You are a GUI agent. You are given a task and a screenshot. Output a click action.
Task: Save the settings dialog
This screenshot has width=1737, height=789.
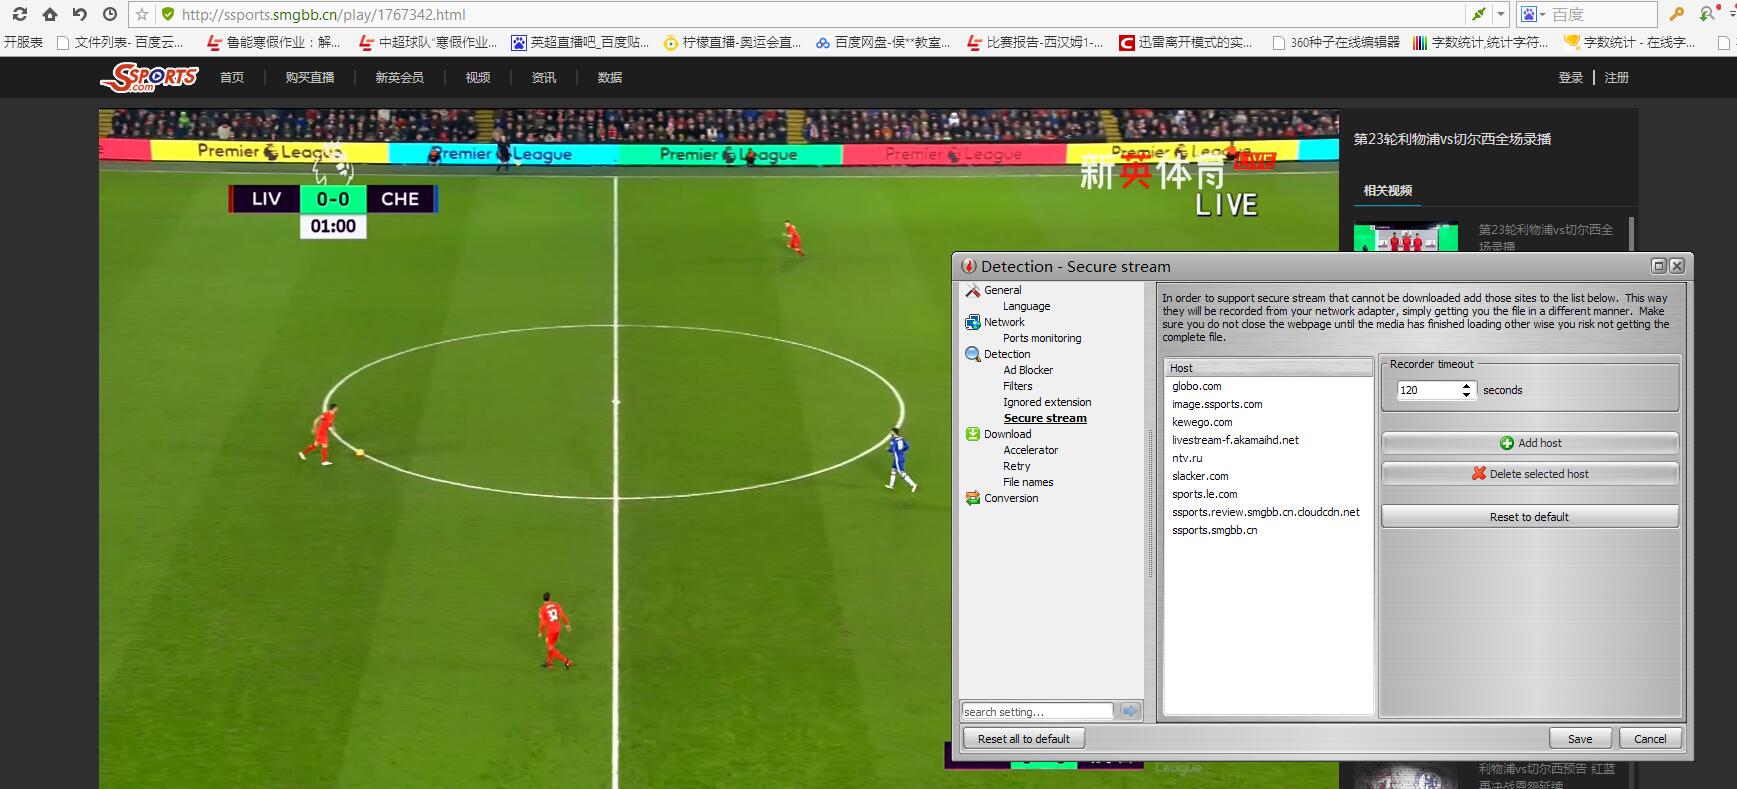(x=1580, y=739)
